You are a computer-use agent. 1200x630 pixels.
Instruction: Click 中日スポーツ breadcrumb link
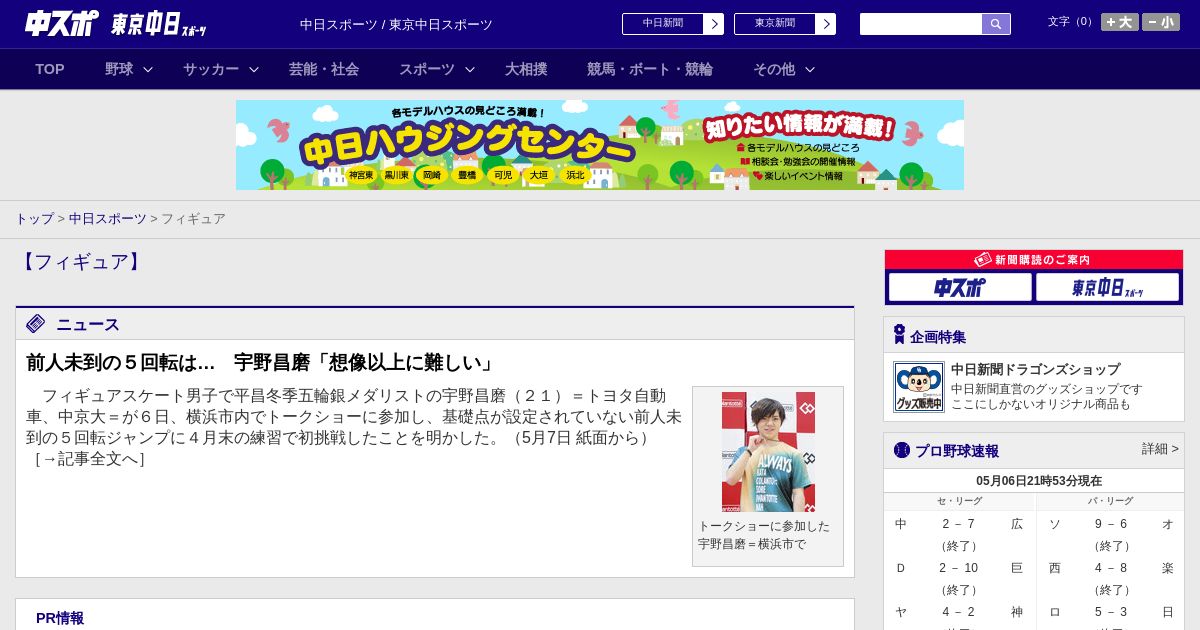point(108,219)
